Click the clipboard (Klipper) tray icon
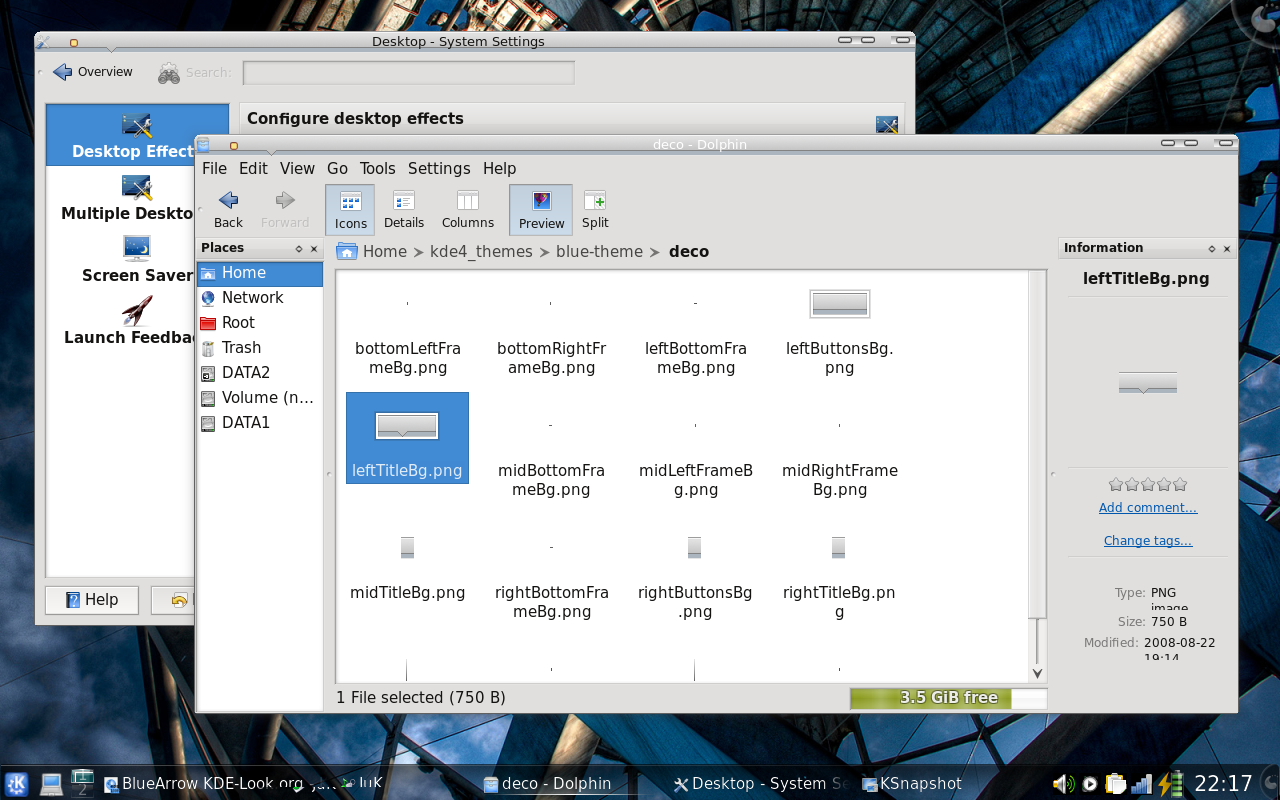The image size is (1280, 800). point(1116,784)
